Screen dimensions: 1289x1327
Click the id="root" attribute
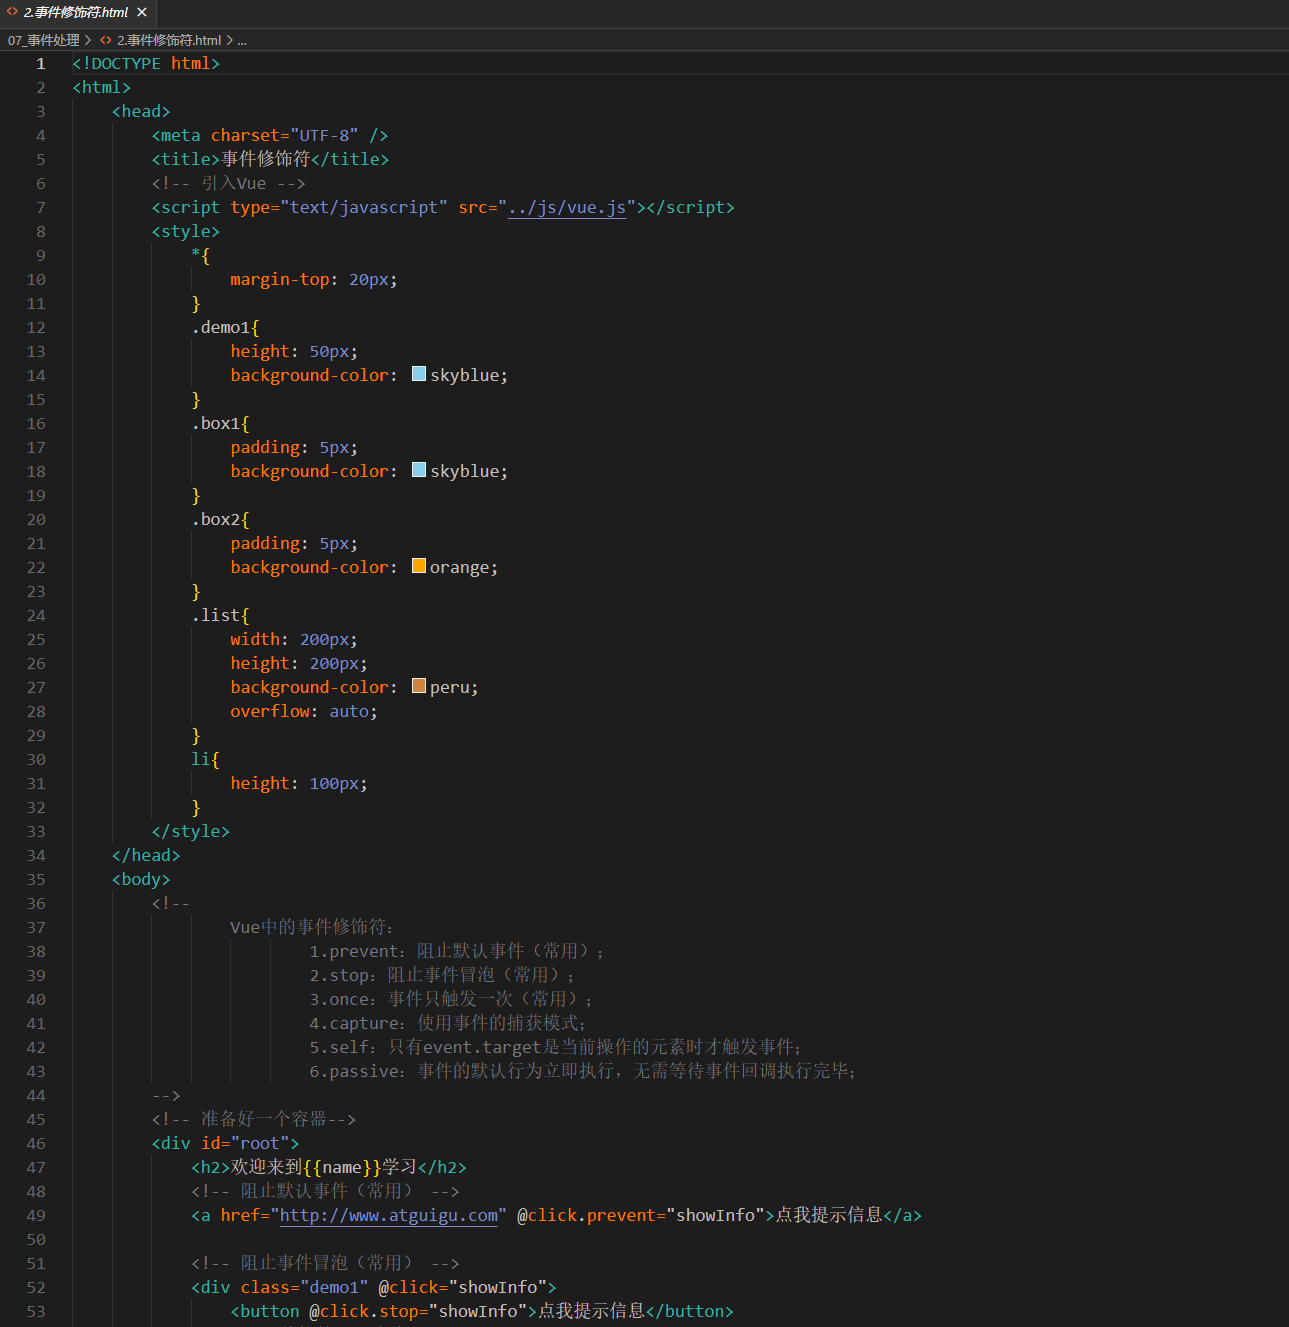click(x=245, y=1143)
